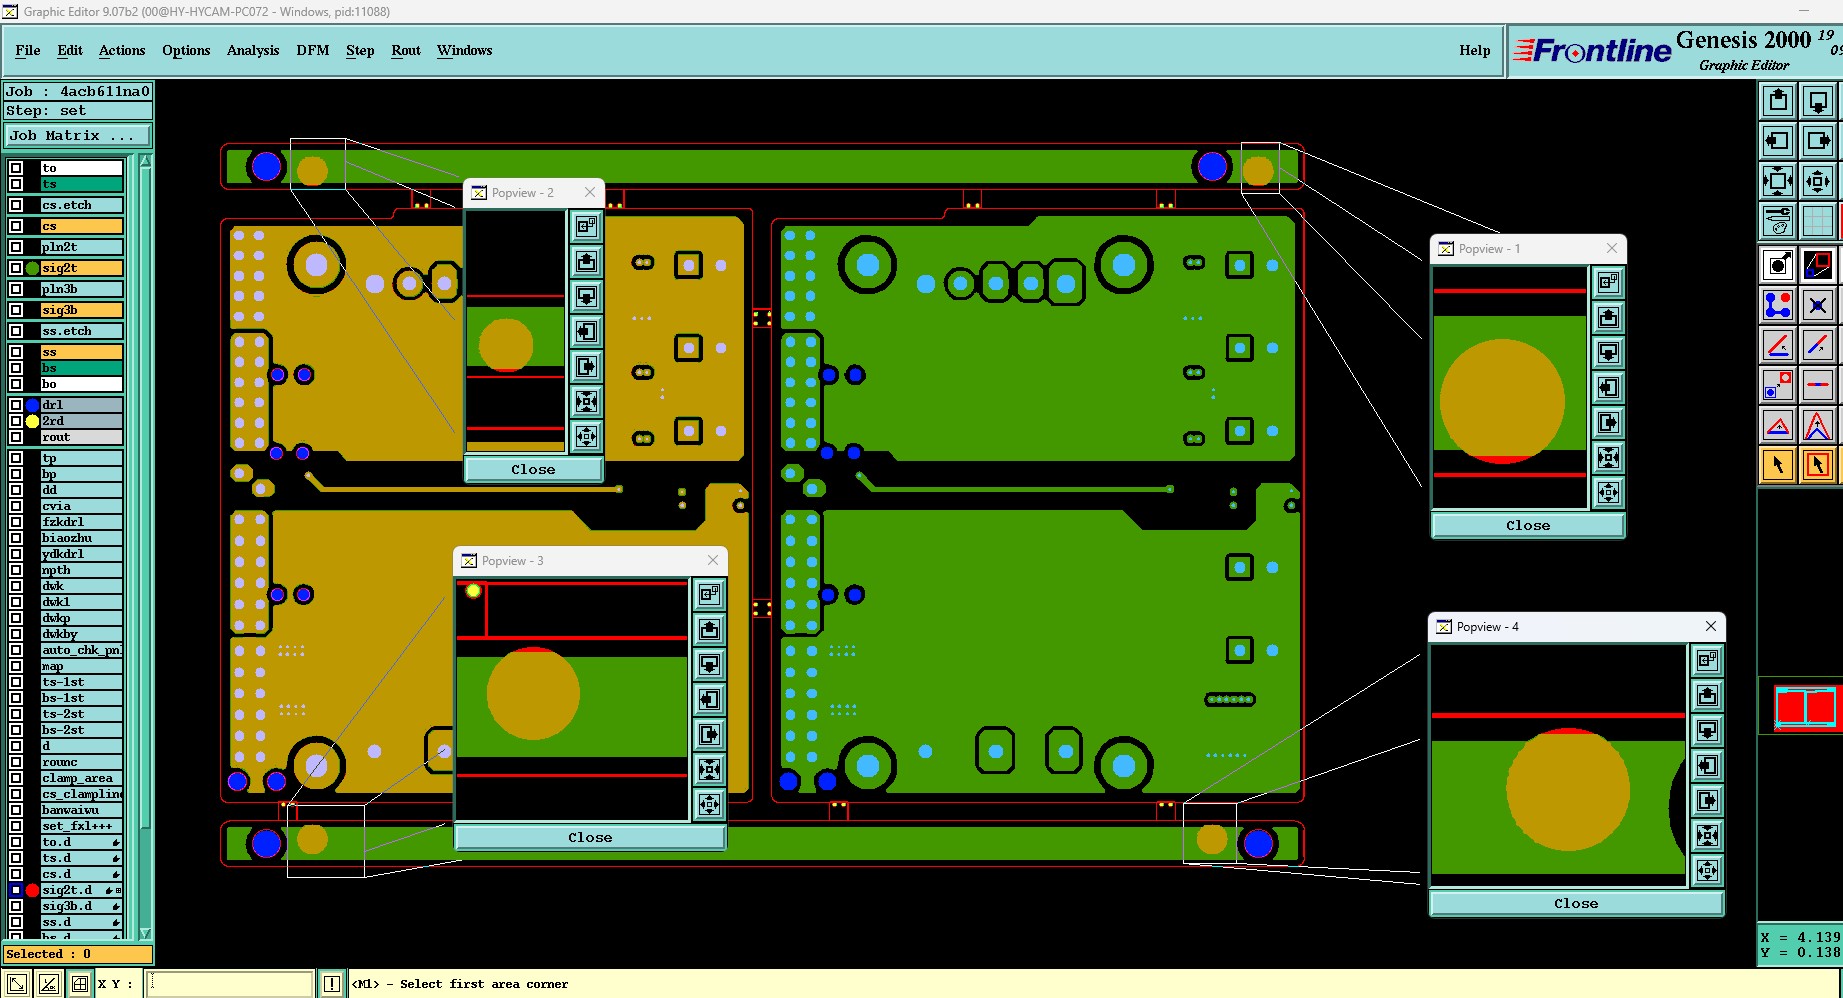Toggle checkbox for layer clamp_area

point(16,778)
